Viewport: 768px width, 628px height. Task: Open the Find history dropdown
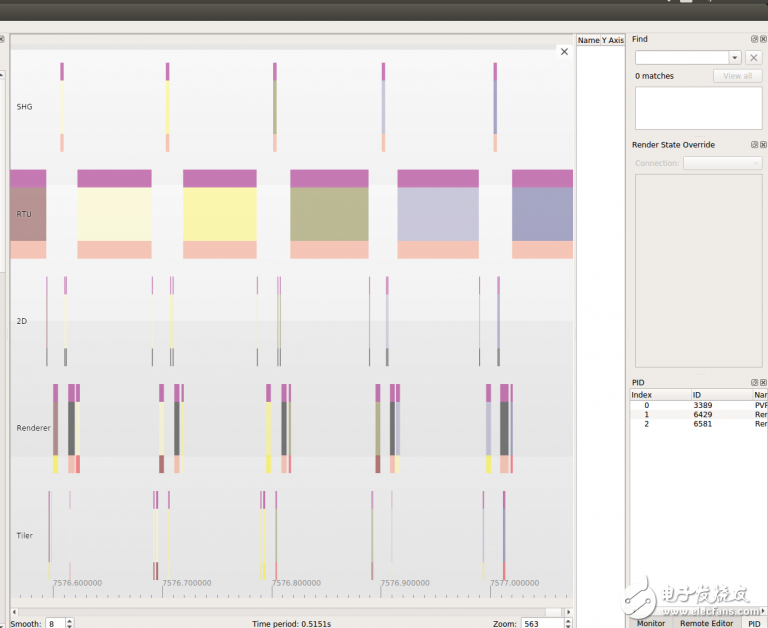(735, 58)
